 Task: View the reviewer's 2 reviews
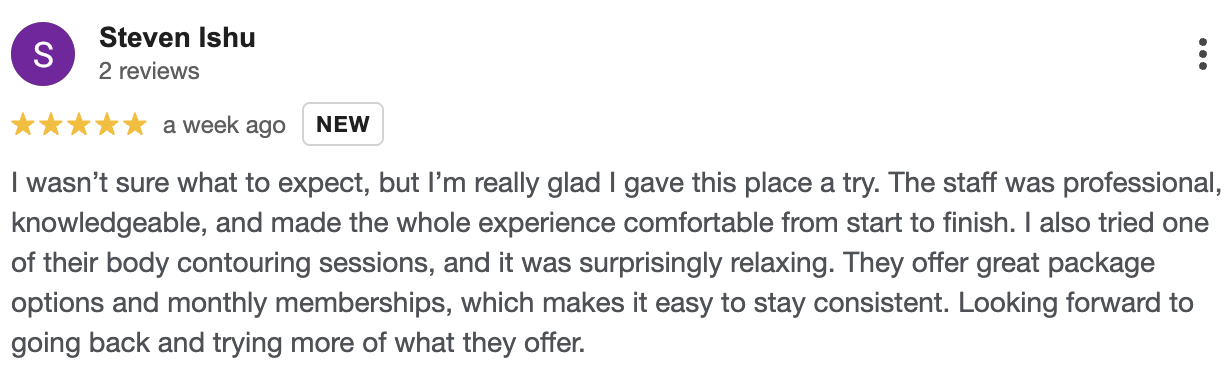[x=149, y=71]
